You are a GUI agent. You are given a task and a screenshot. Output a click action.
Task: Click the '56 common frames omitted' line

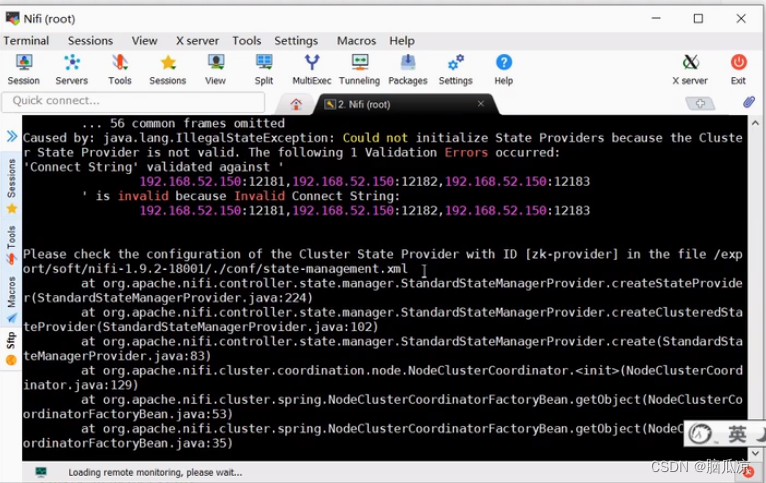tap(183, 123)
